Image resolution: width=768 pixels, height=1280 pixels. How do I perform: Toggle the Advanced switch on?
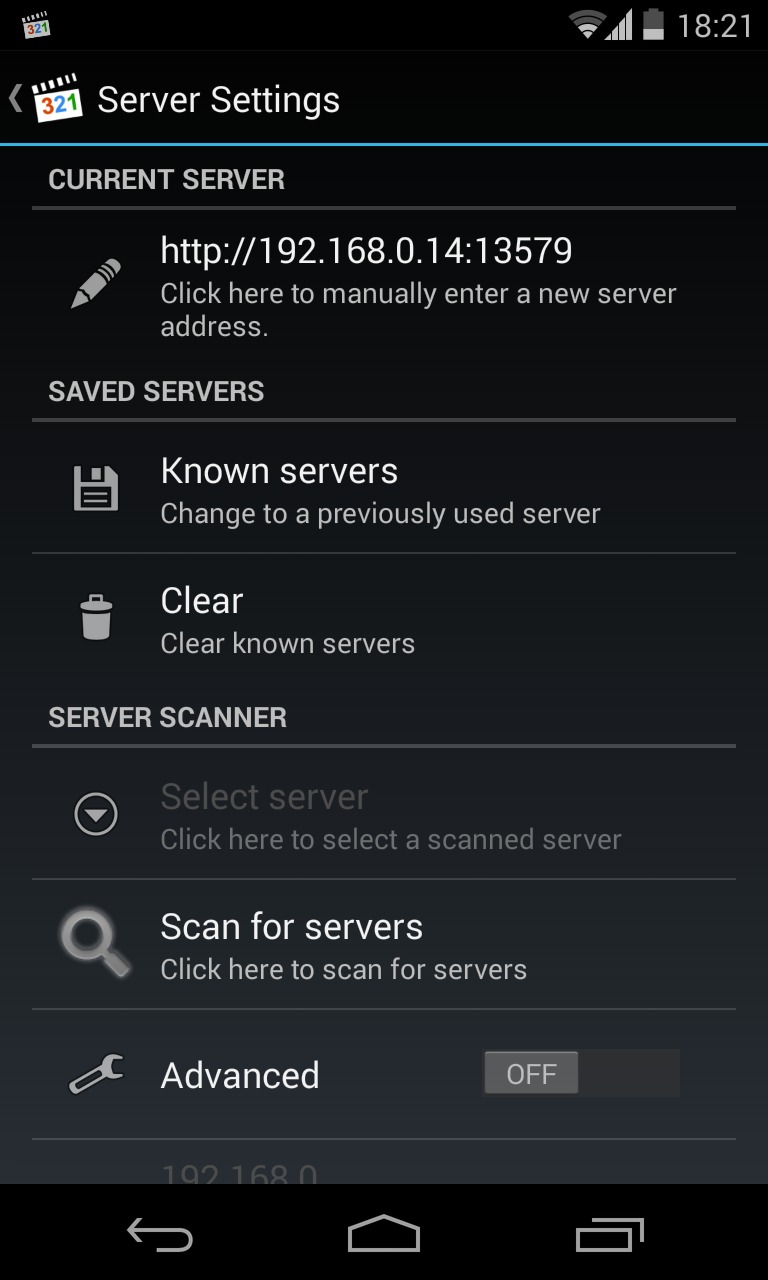pyautogui.click(x=581, y=1074)
